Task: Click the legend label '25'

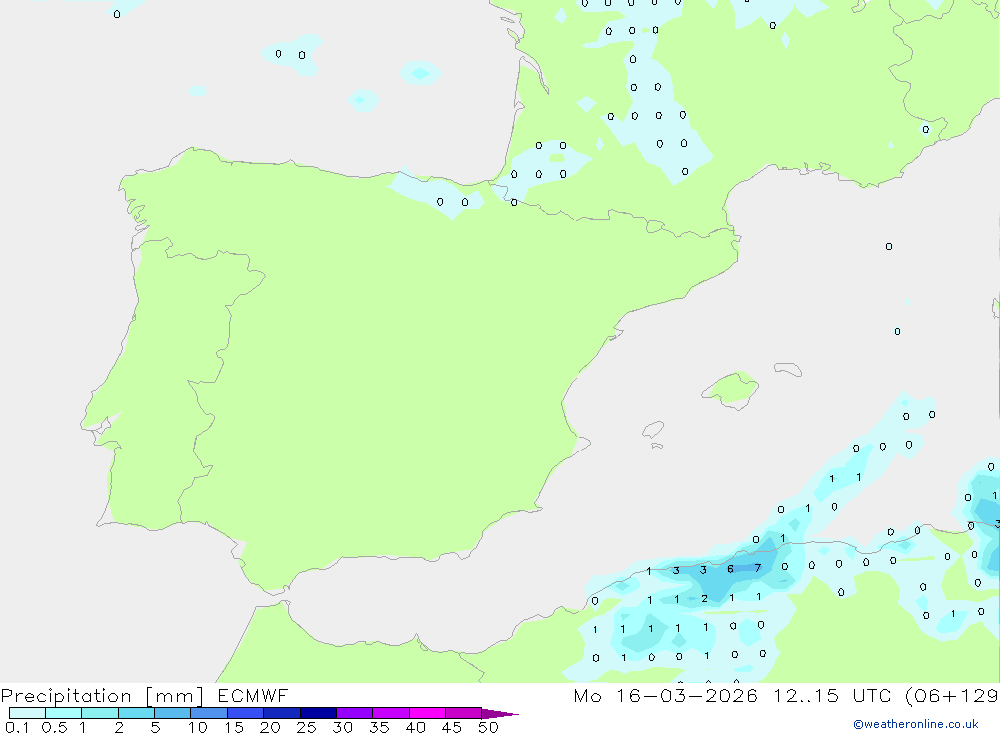Action: coord(307,727)
